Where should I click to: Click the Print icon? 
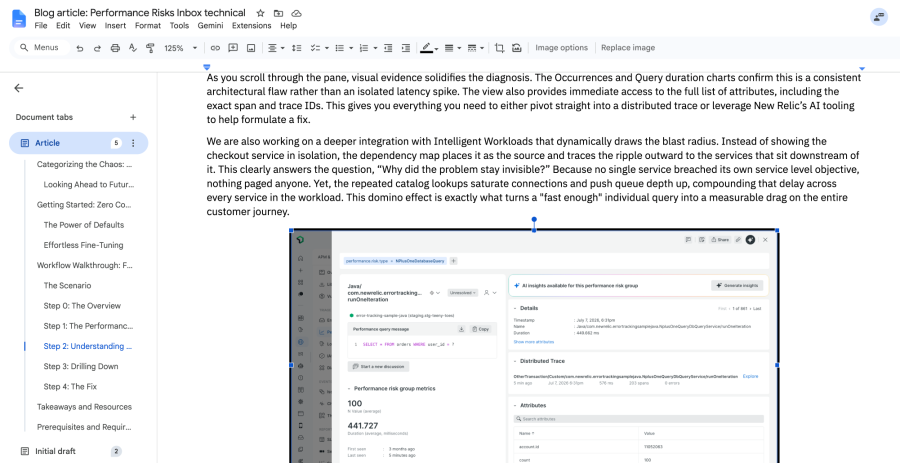(115, 48)
